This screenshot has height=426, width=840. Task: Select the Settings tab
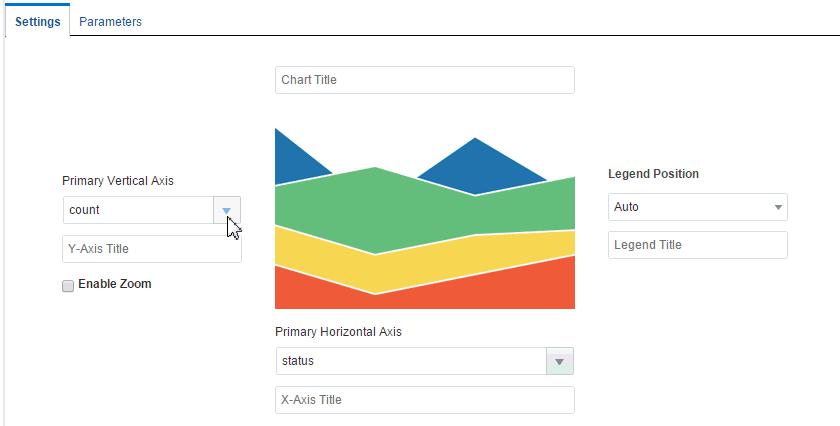coord(37,21)
